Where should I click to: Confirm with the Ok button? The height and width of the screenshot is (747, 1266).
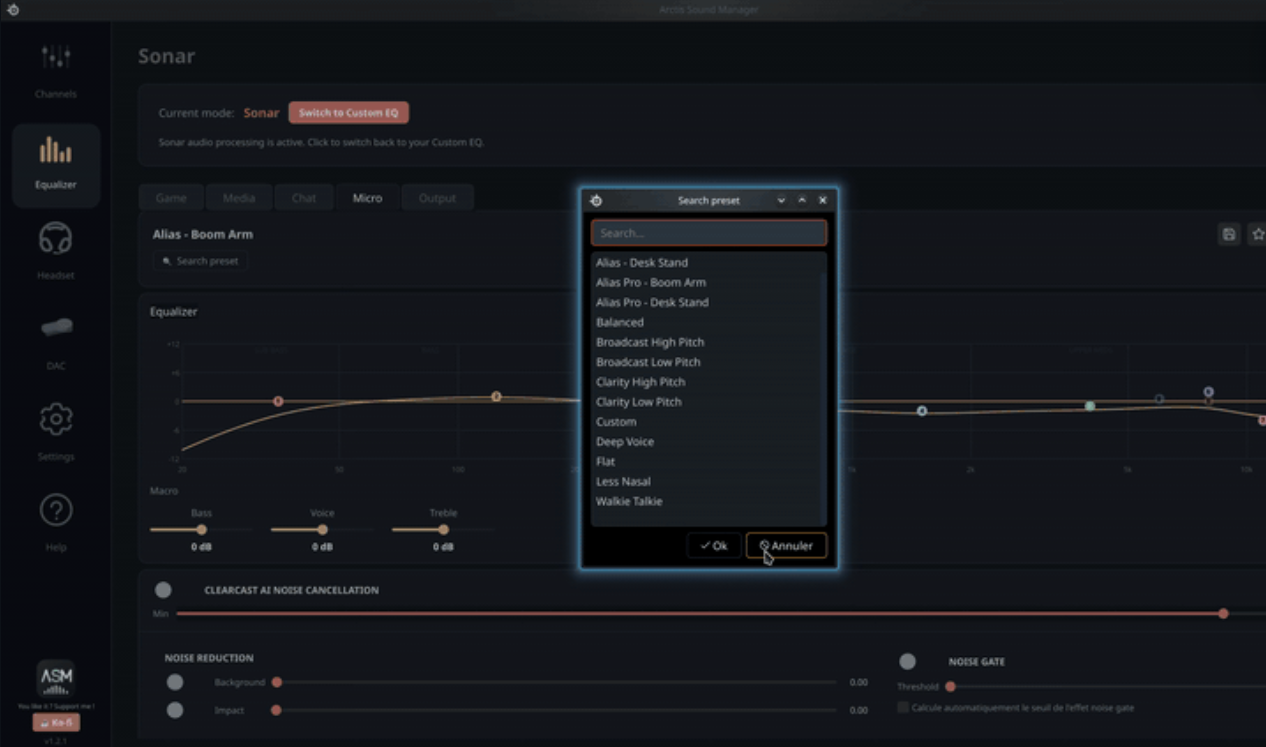pyautogui.click(x=714, y=546)
